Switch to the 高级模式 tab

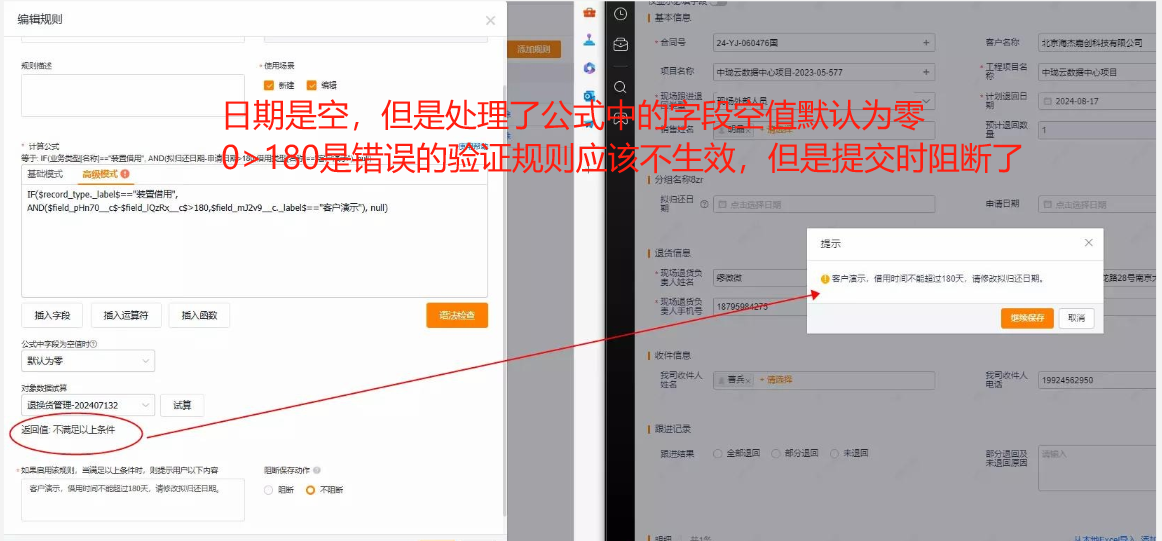point(100,174)
